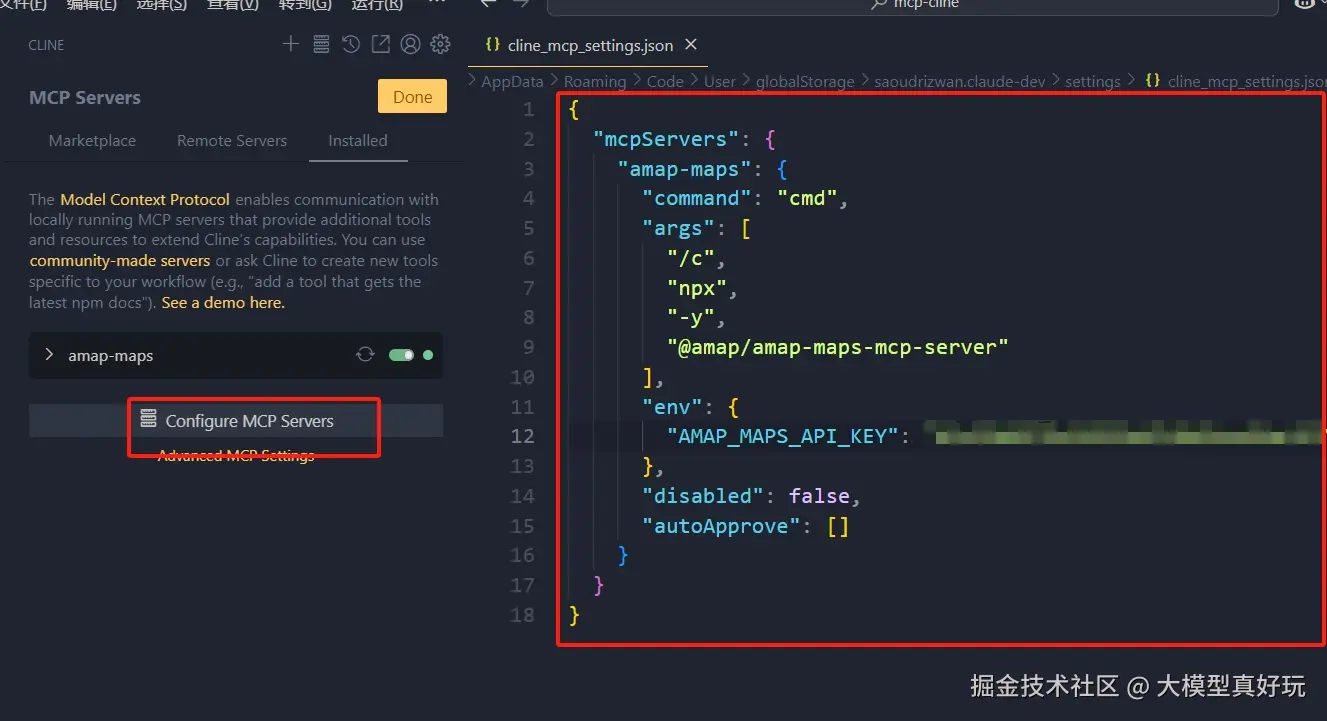
Task: Close the cline_mcp_settings.json tab
Action: click(690, 45)
